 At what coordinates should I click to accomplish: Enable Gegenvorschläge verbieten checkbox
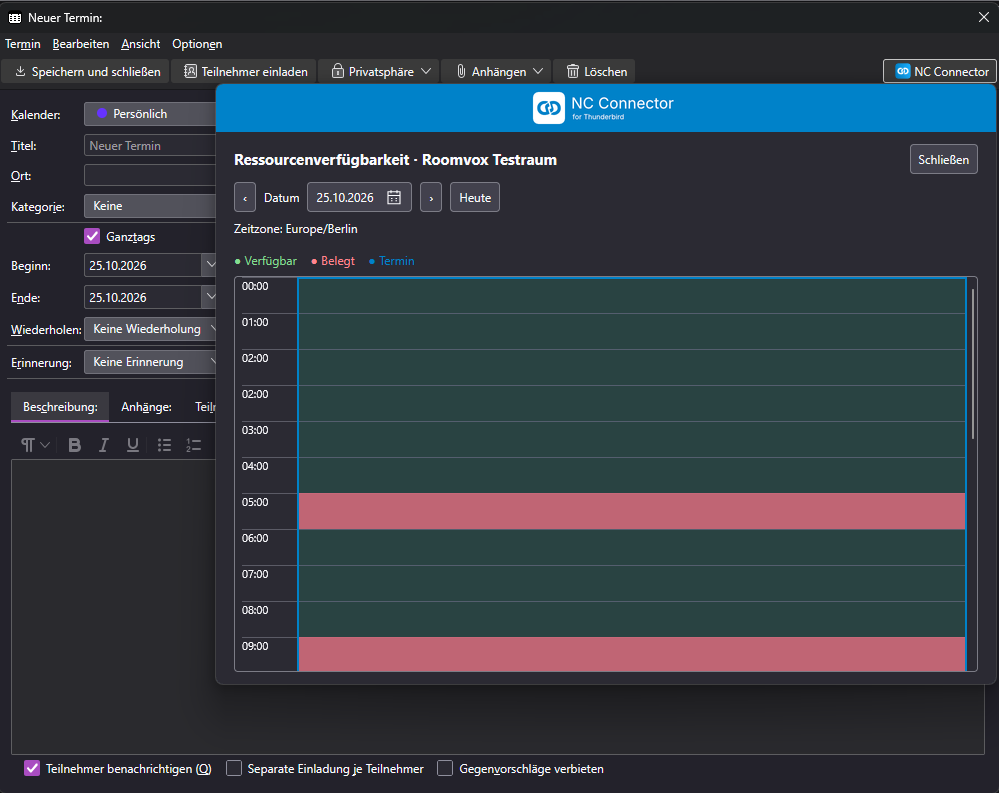tap(445, 768)
